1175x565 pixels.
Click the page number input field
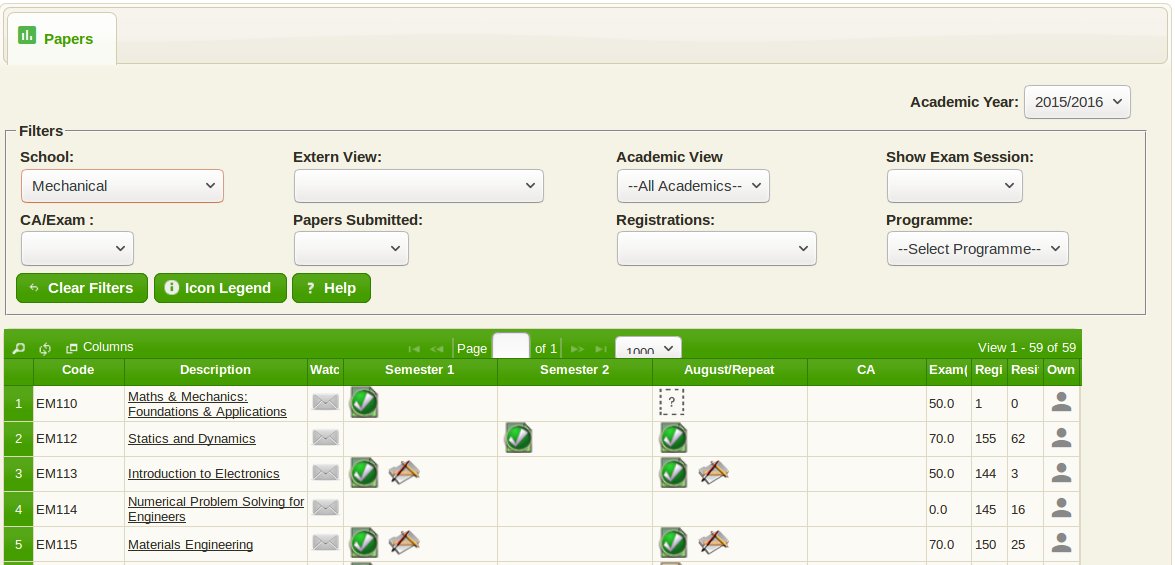tap(510, 348)
